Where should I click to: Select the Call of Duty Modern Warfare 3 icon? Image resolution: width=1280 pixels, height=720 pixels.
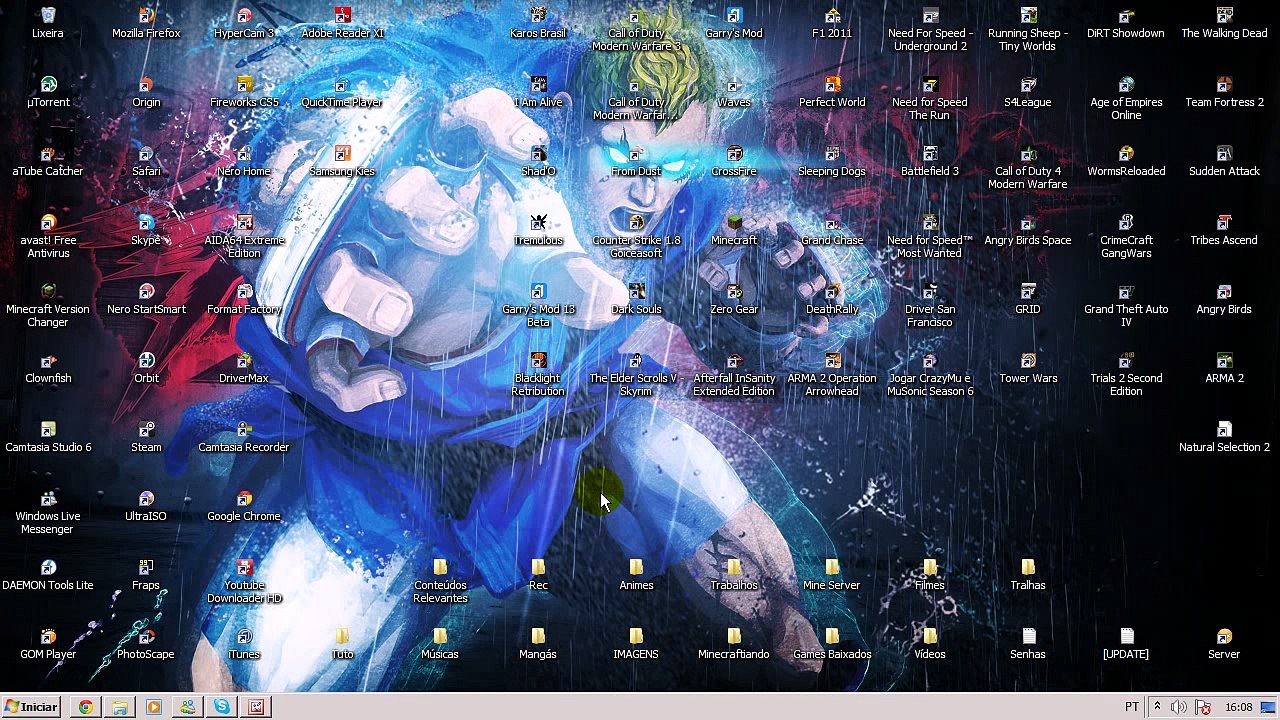[636, 29]
